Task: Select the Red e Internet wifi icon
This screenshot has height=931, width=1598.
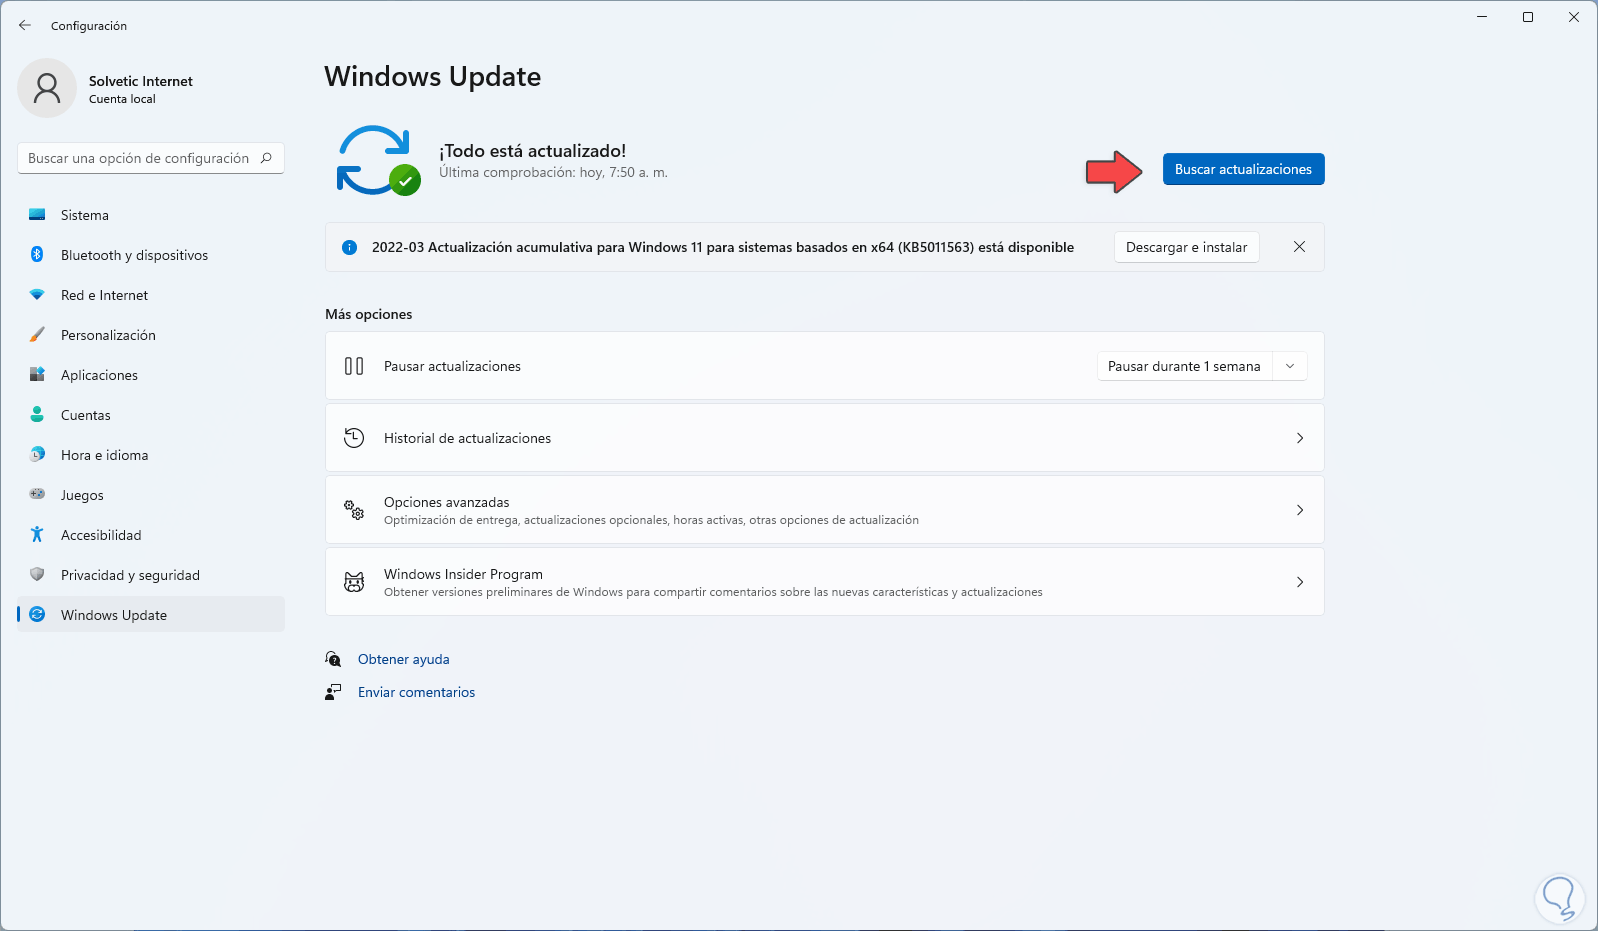Action: 37,295
